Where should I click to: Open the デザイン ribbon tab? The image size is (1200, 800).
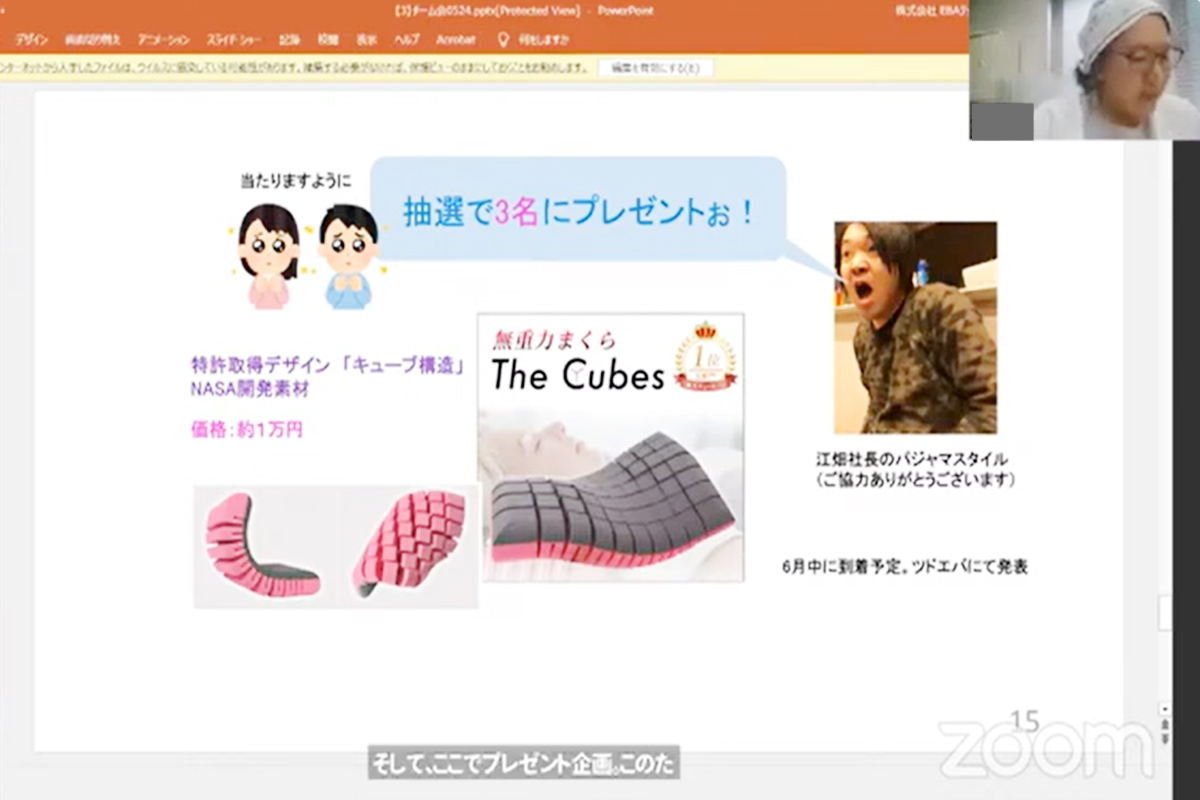[32, 40]
